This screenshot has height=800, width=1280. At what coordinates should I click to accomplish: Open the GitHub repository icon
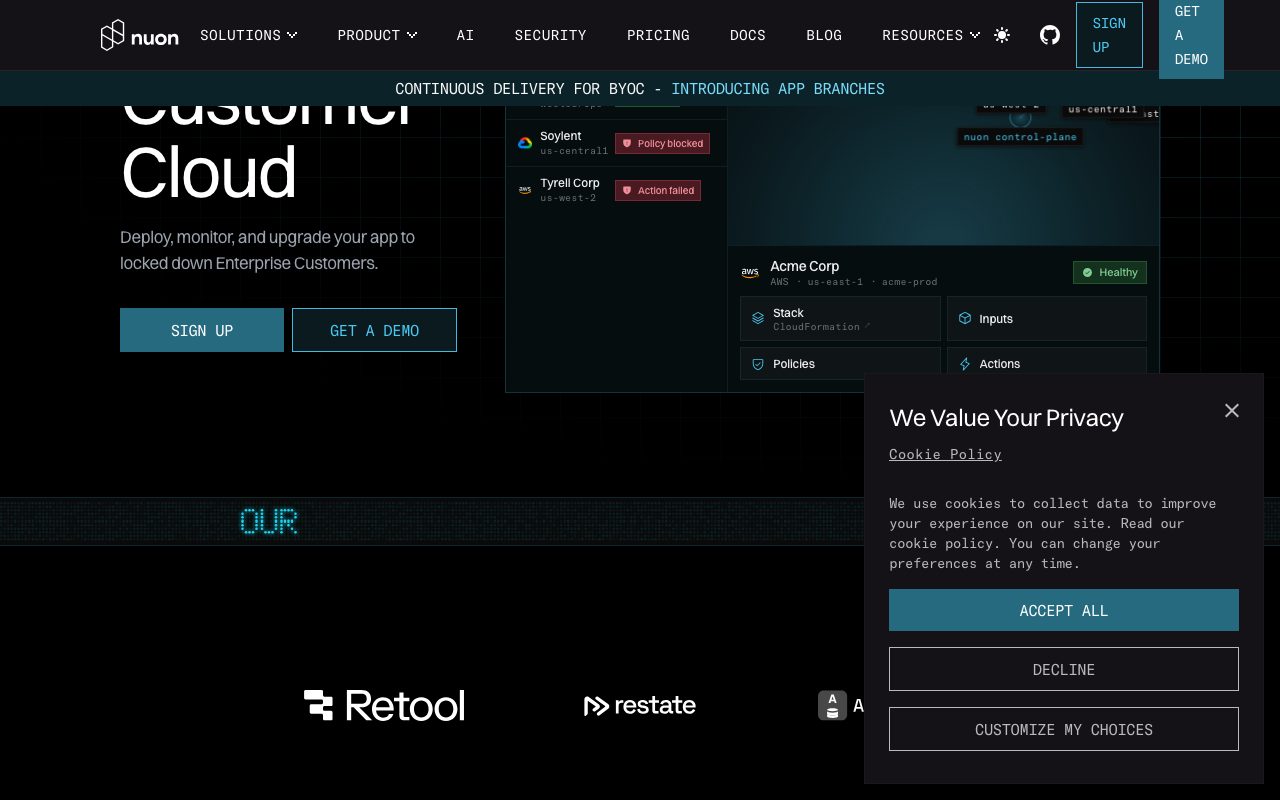coord(1050,35)
